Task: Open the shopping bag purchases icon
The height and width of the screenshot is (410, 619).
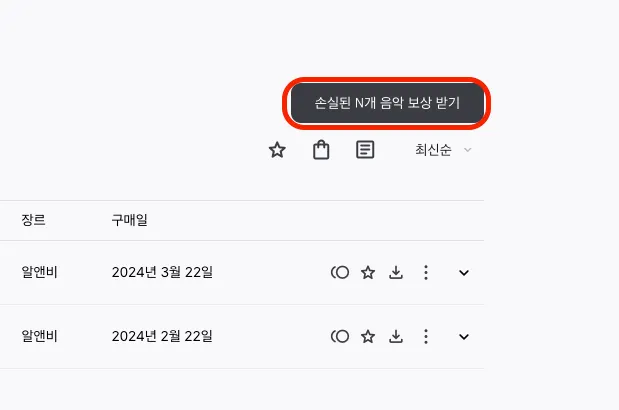Action: coord(321,150)
